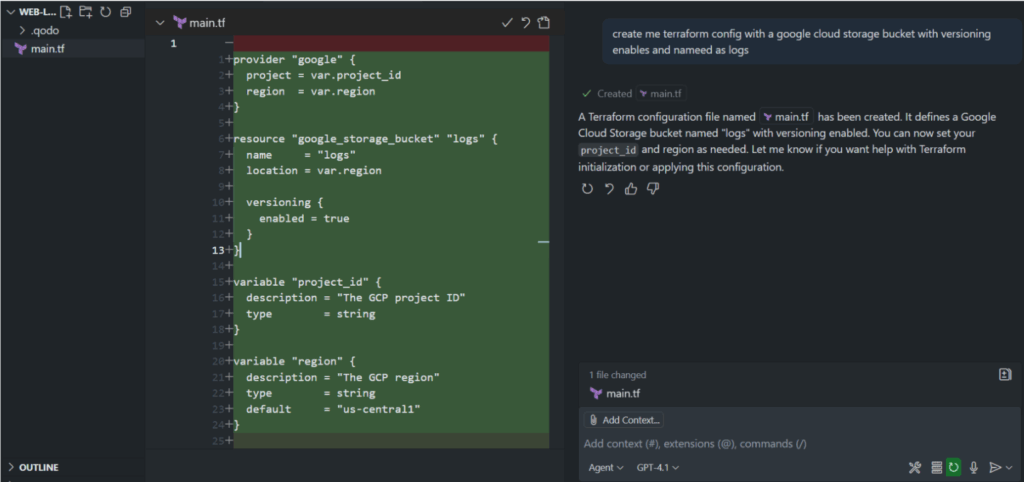Click the New Folder icon in explorer

tap(86, 12)
